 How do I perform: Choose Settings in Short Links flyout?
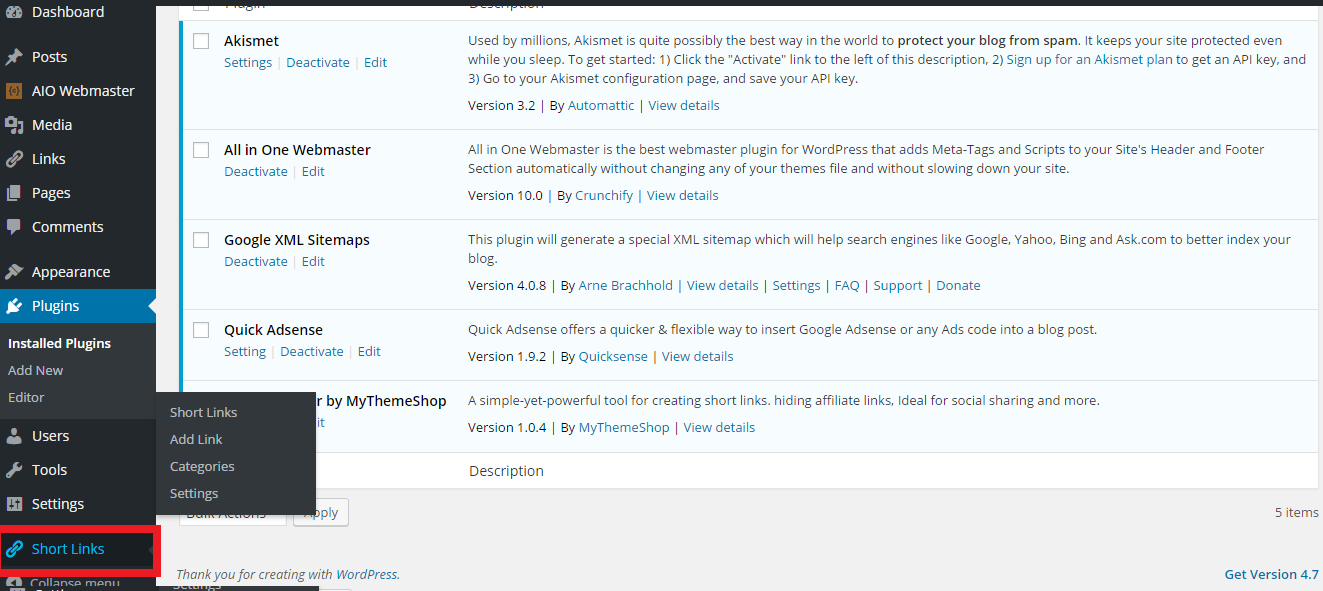point(194,493)
